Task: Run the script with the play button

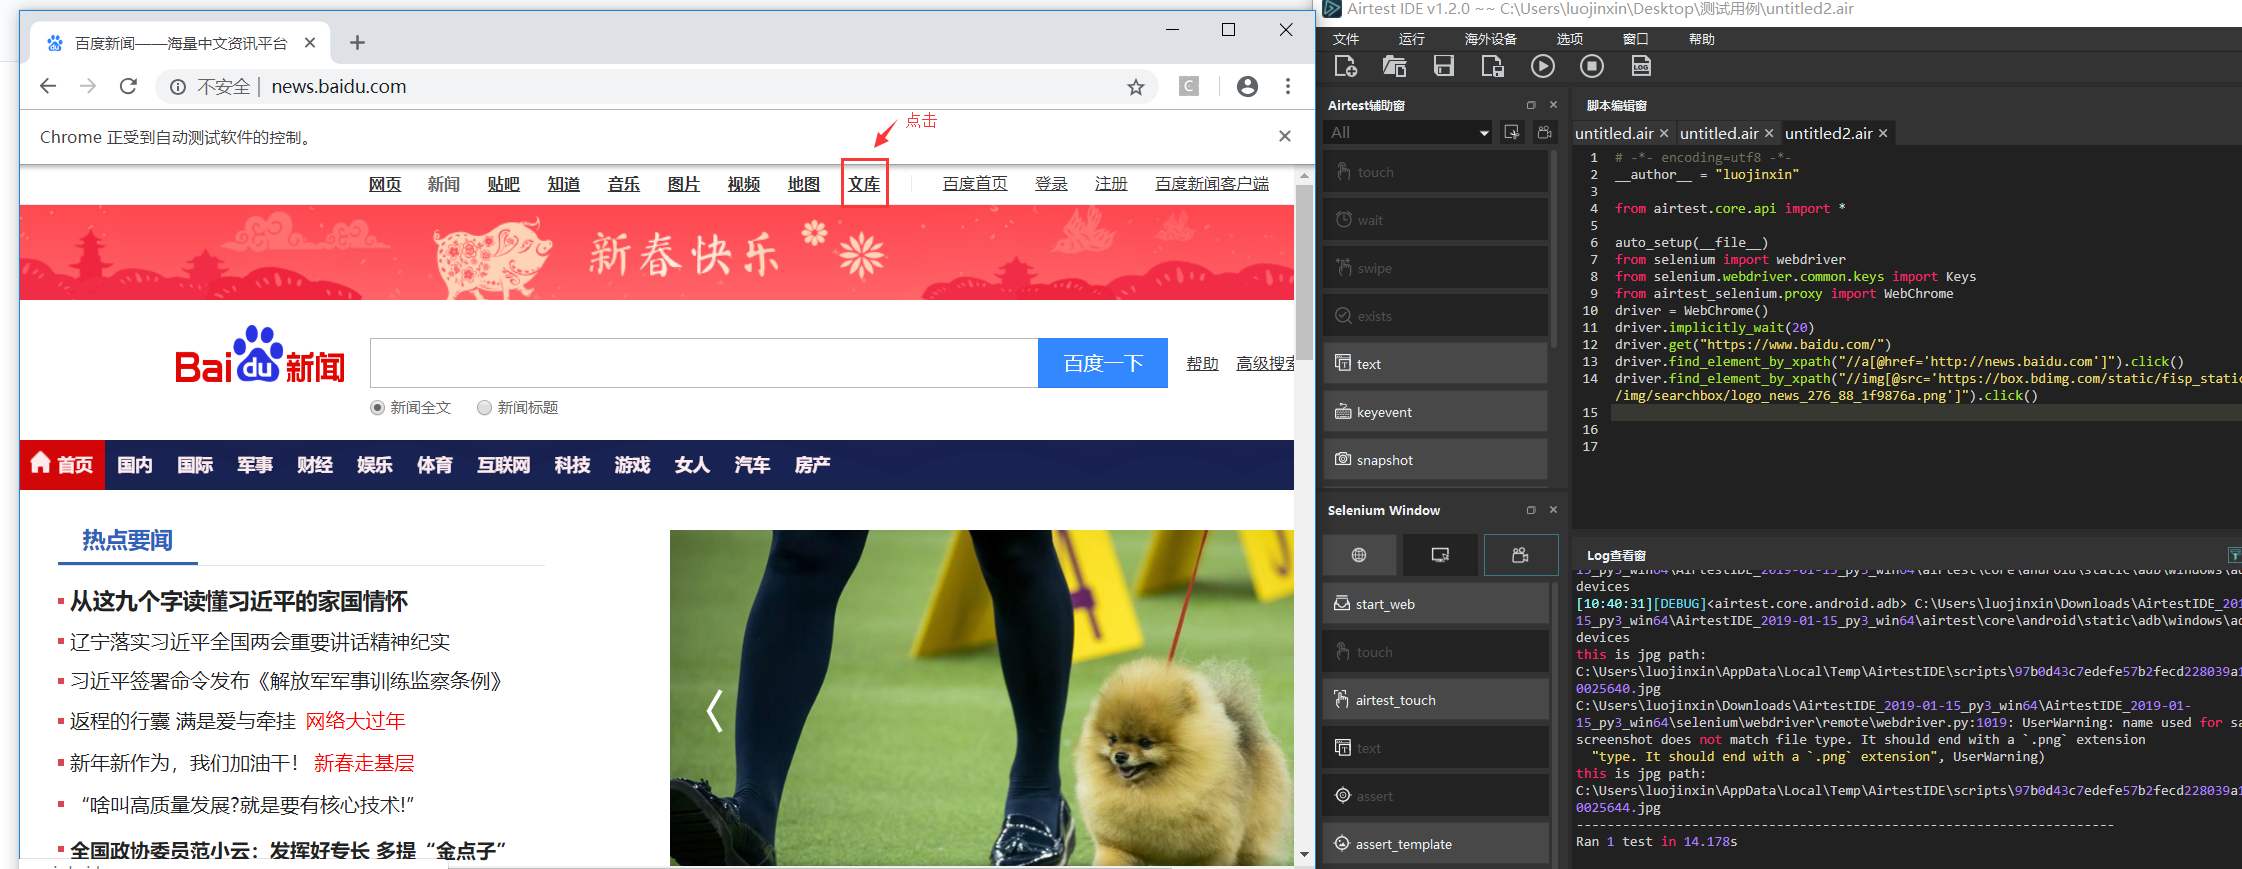Action: 1542,66
